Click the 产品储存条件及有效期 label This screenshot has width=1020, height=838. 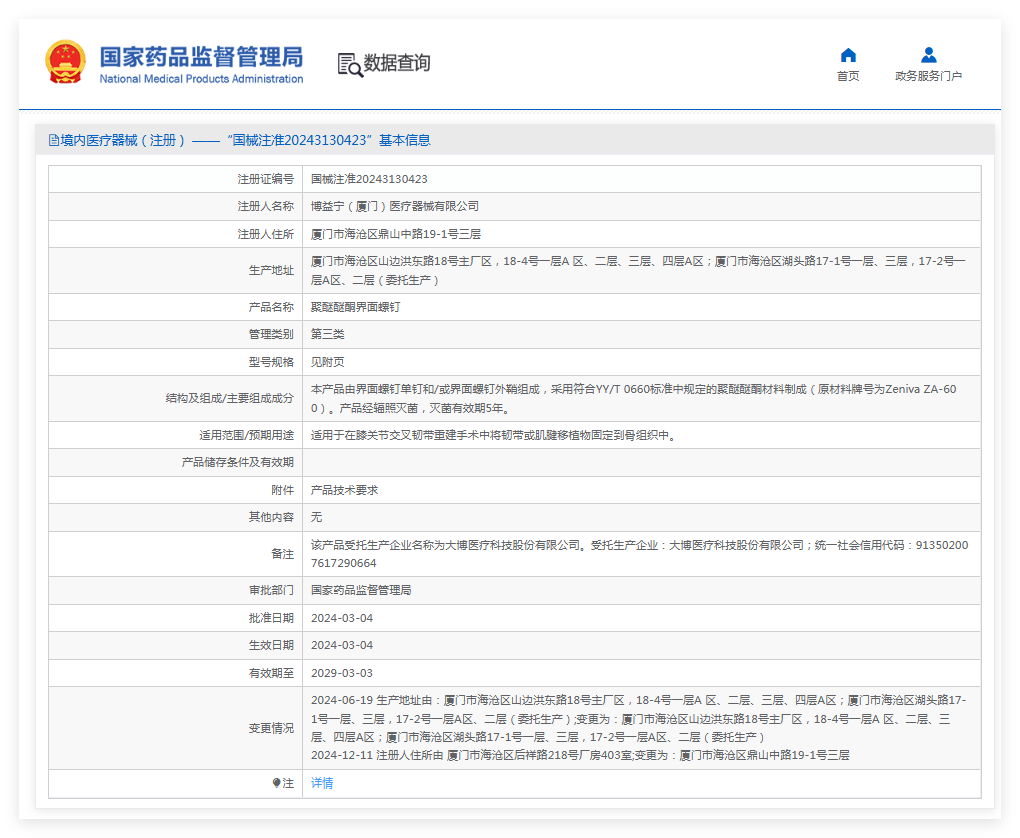(237, 463)
